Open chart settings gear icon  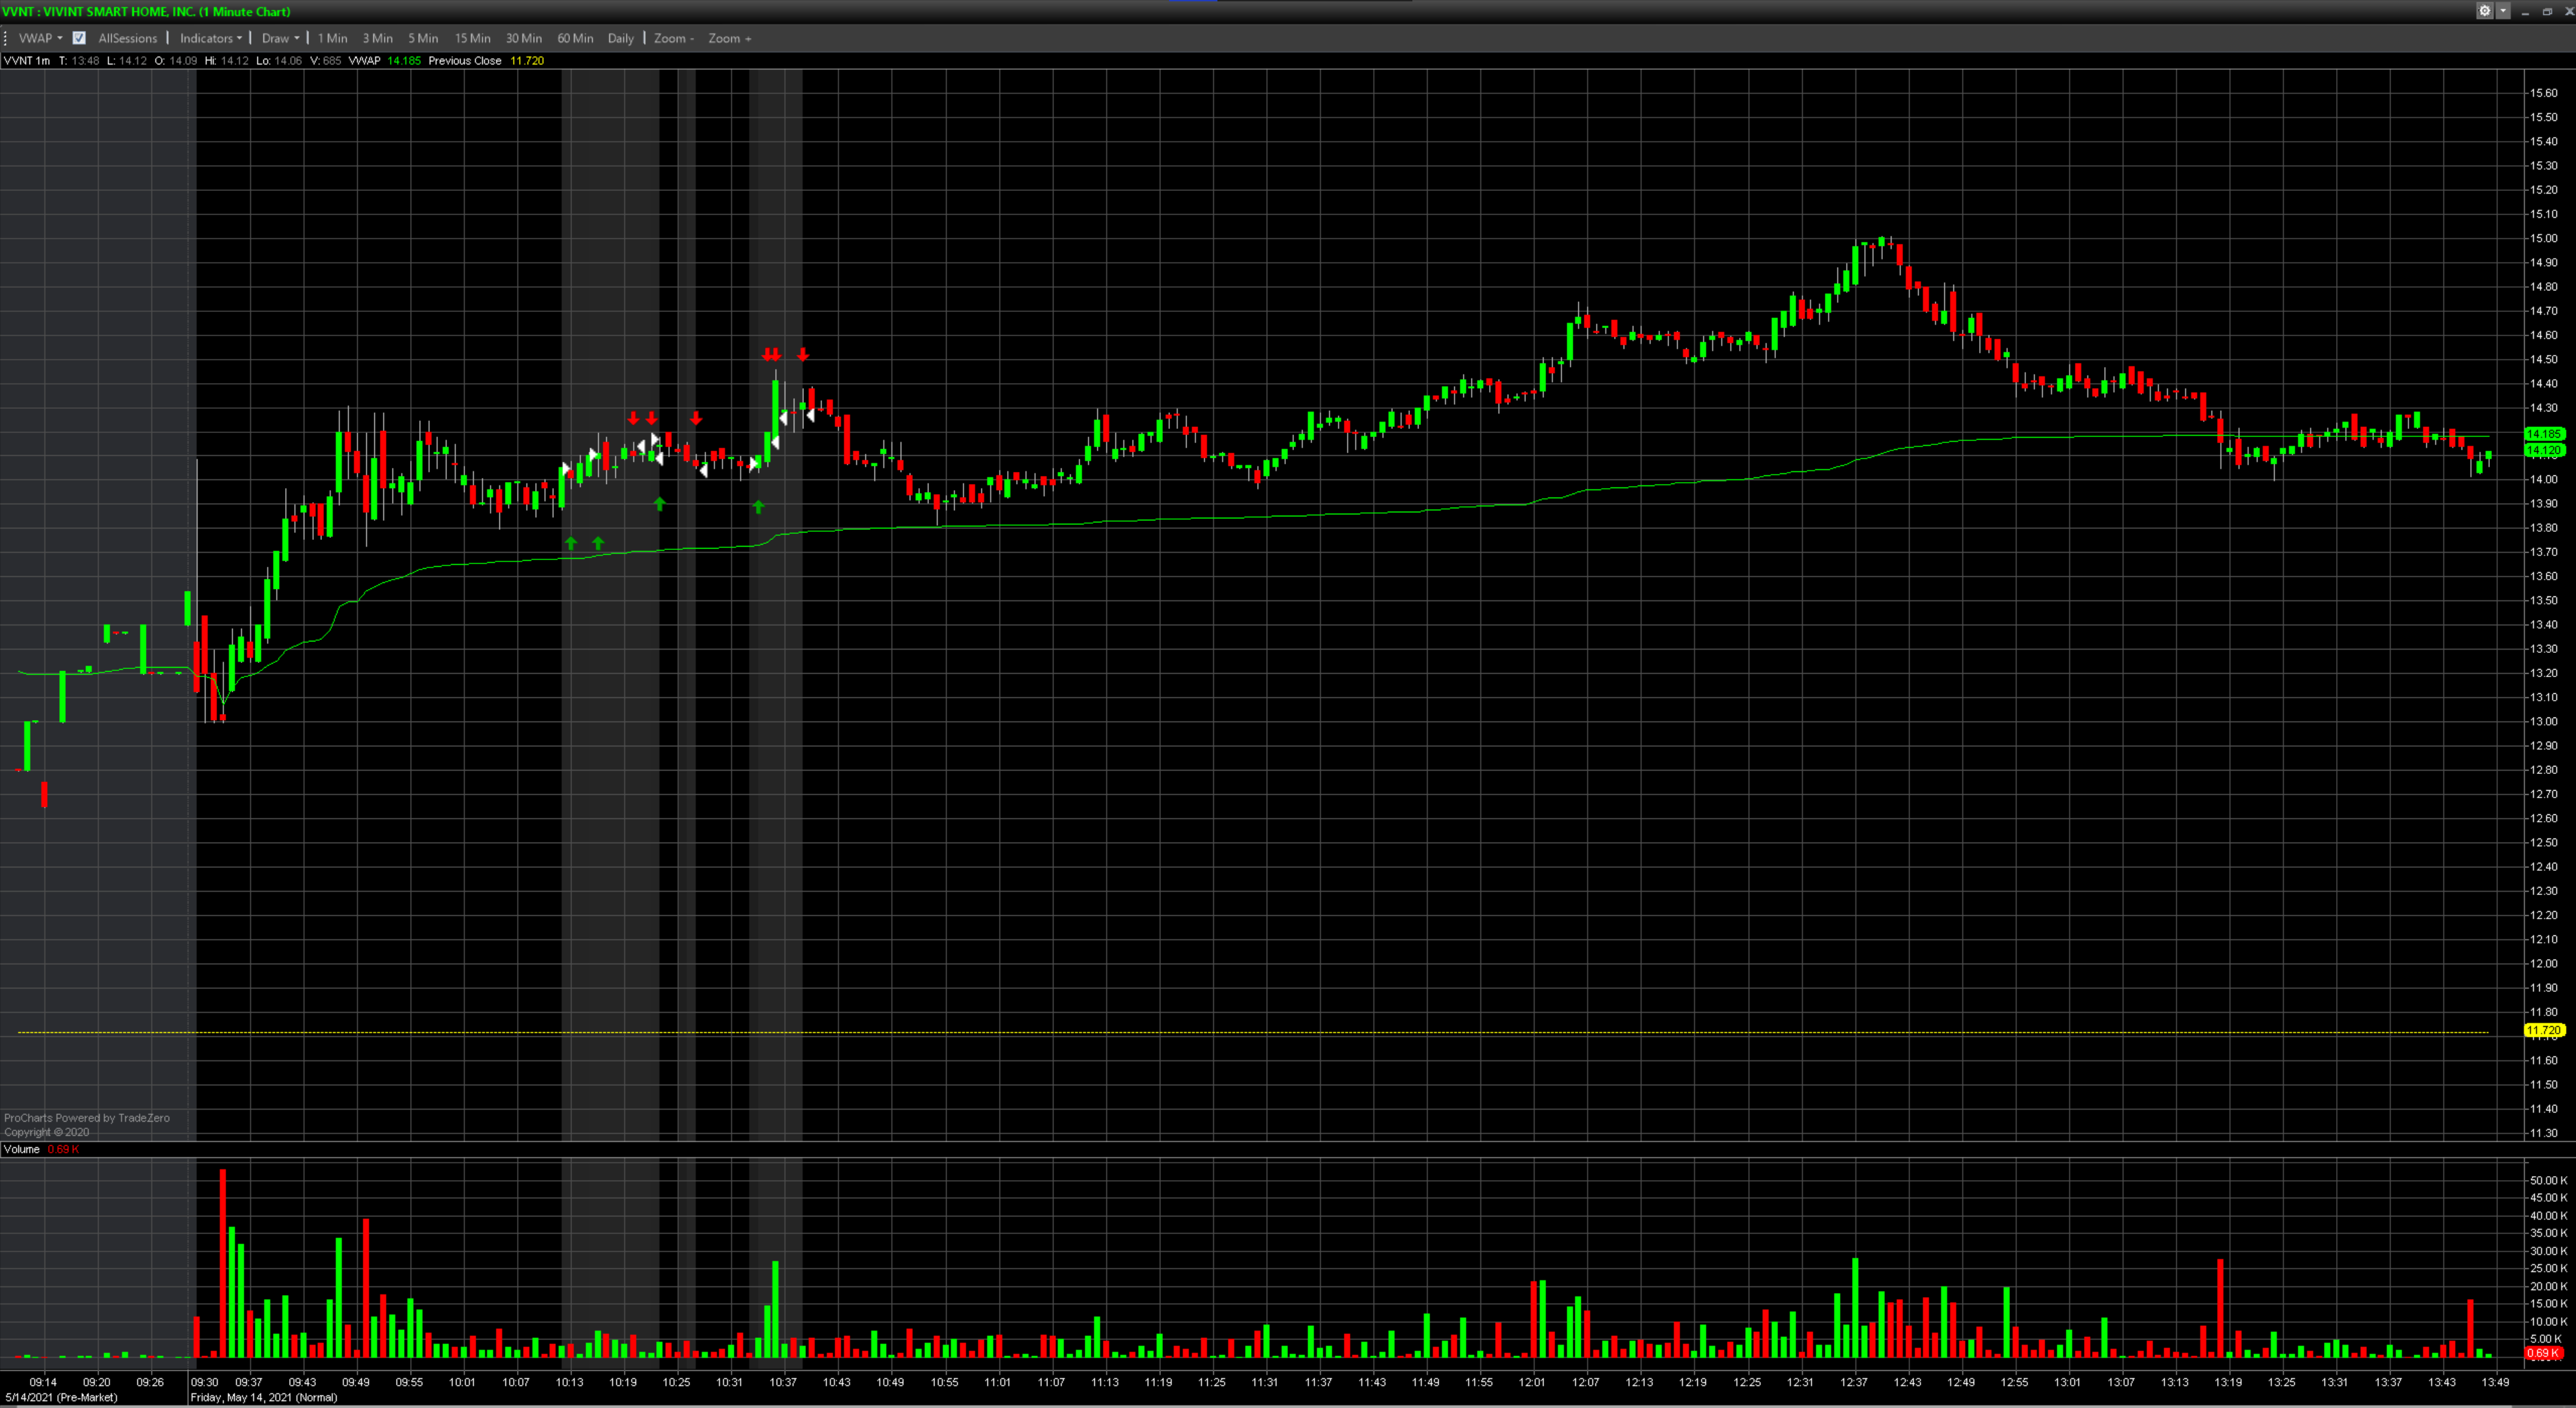point(2484,11)
